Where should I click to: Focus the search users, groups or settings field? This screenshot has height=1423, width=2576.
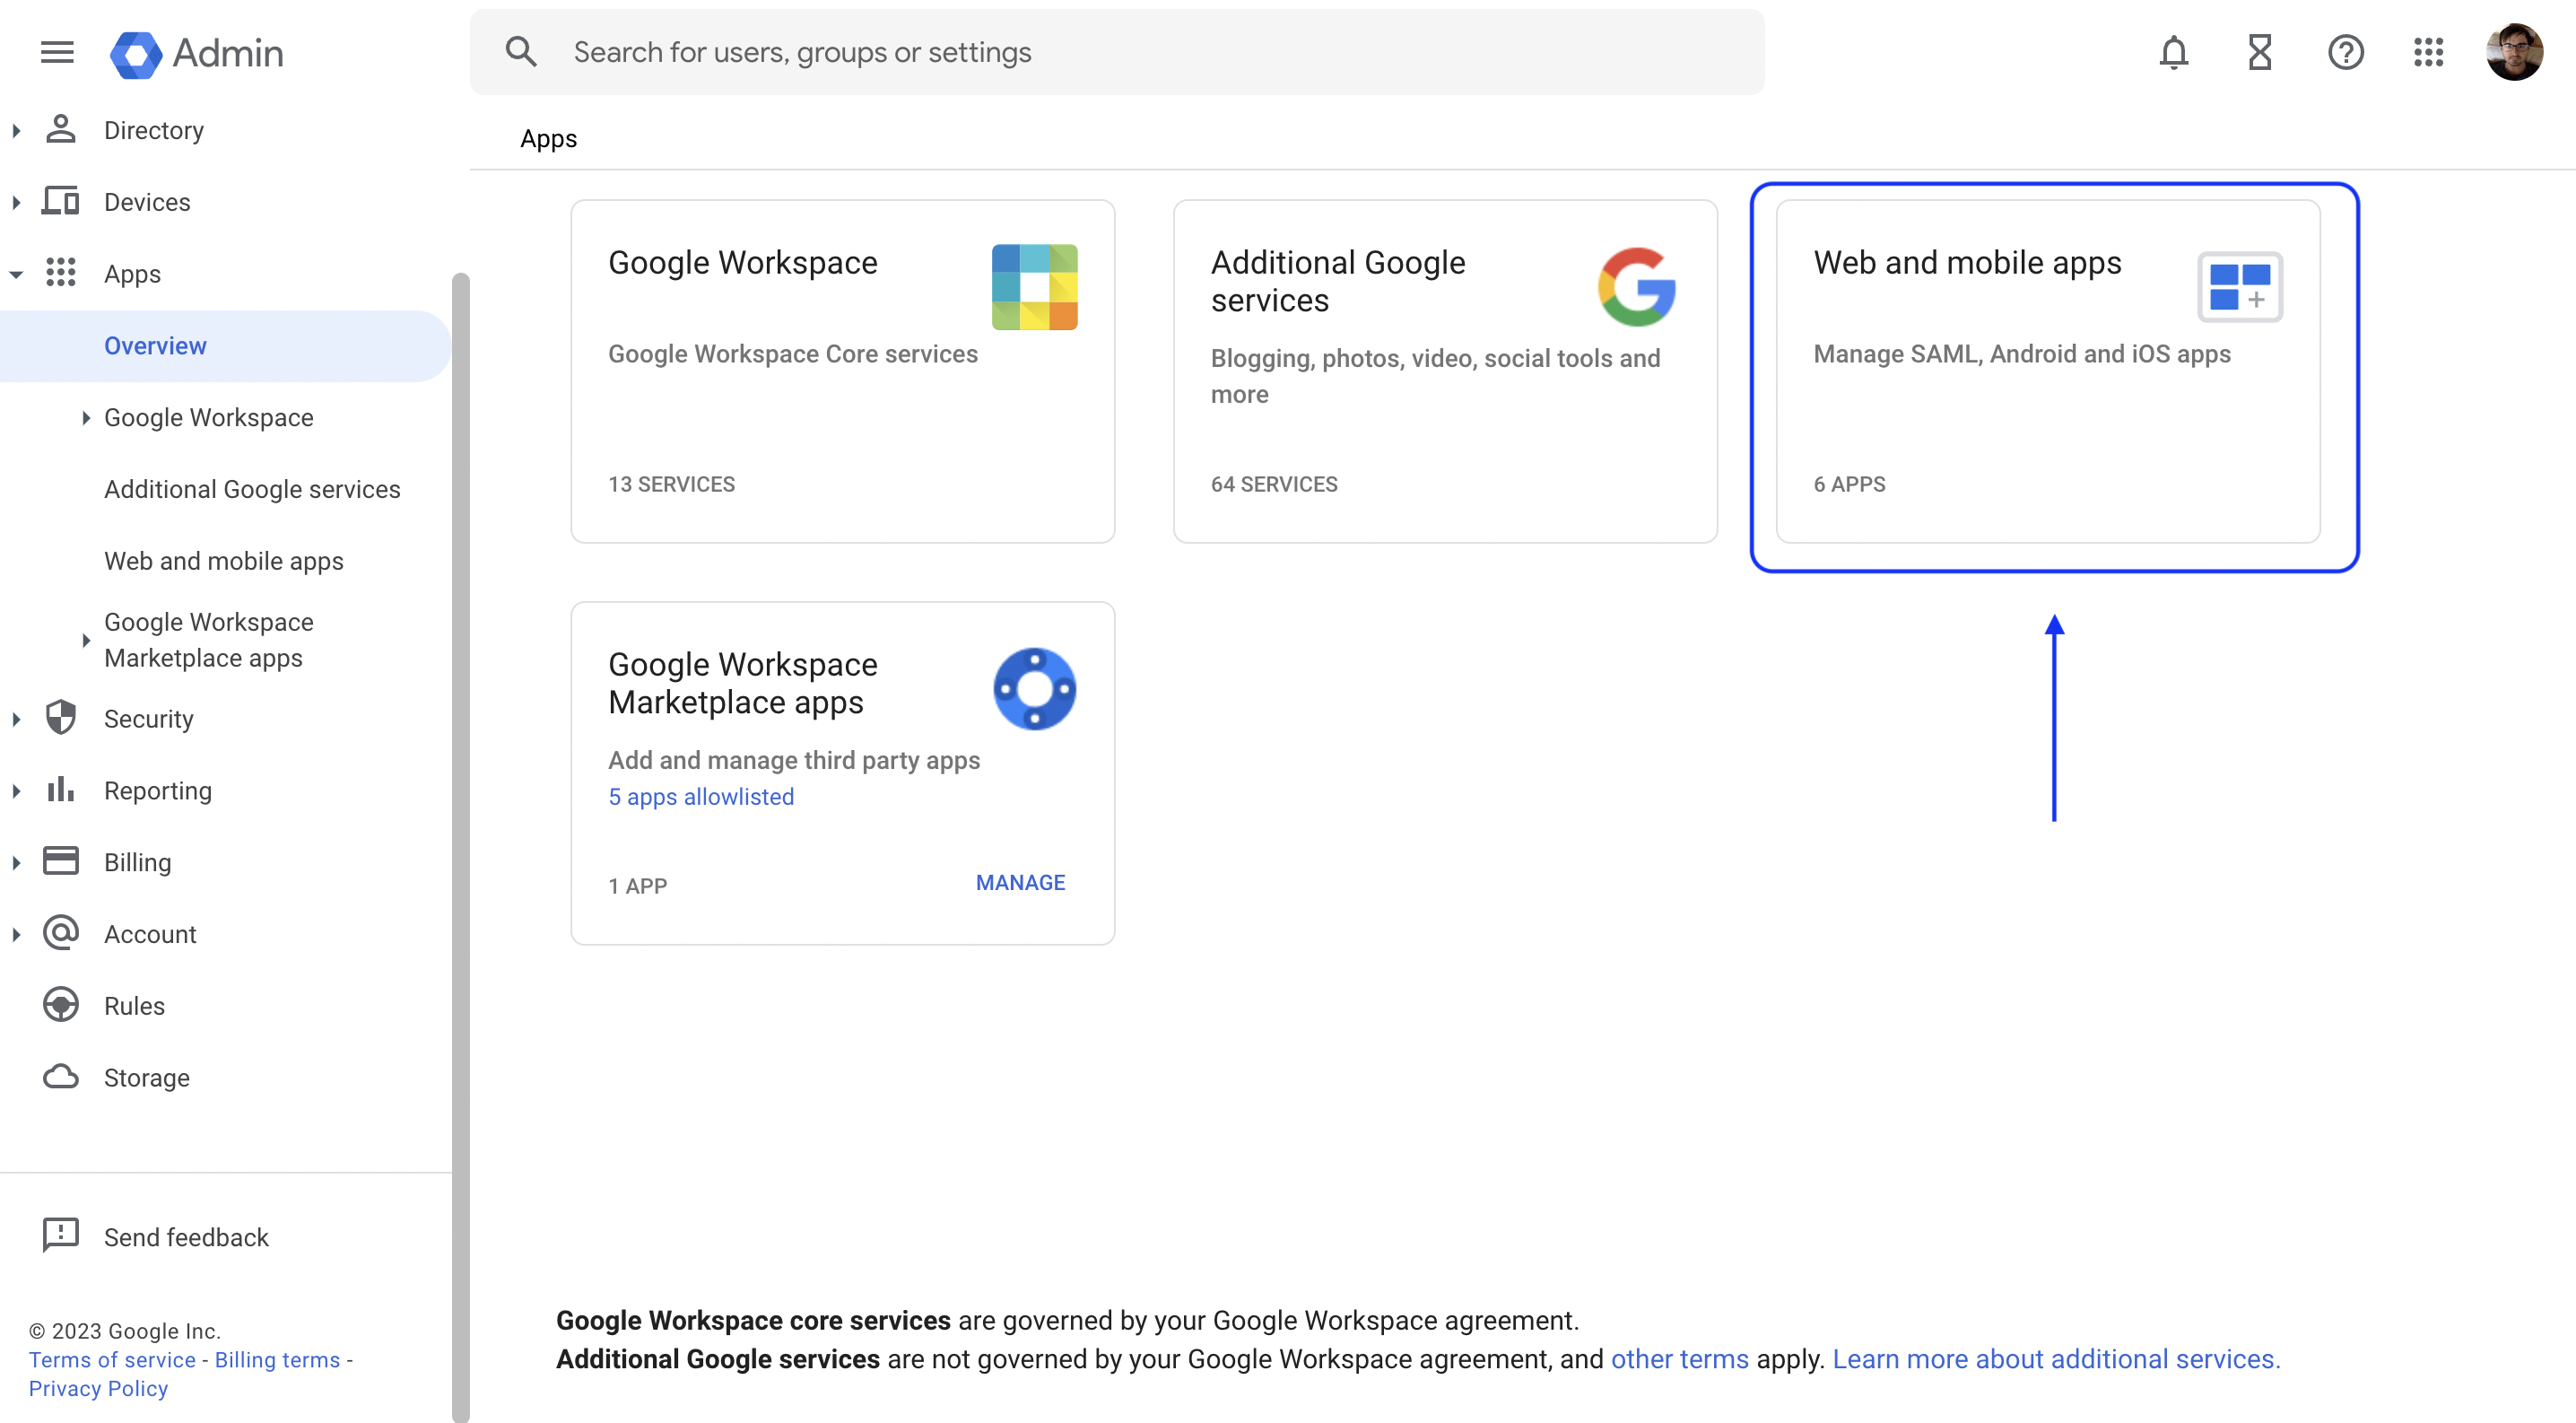(1117, 52)
